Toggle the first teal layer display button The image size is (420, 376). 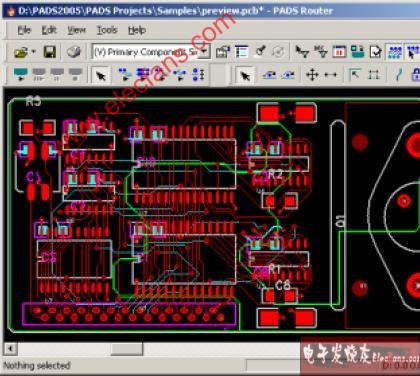[21, 74]
